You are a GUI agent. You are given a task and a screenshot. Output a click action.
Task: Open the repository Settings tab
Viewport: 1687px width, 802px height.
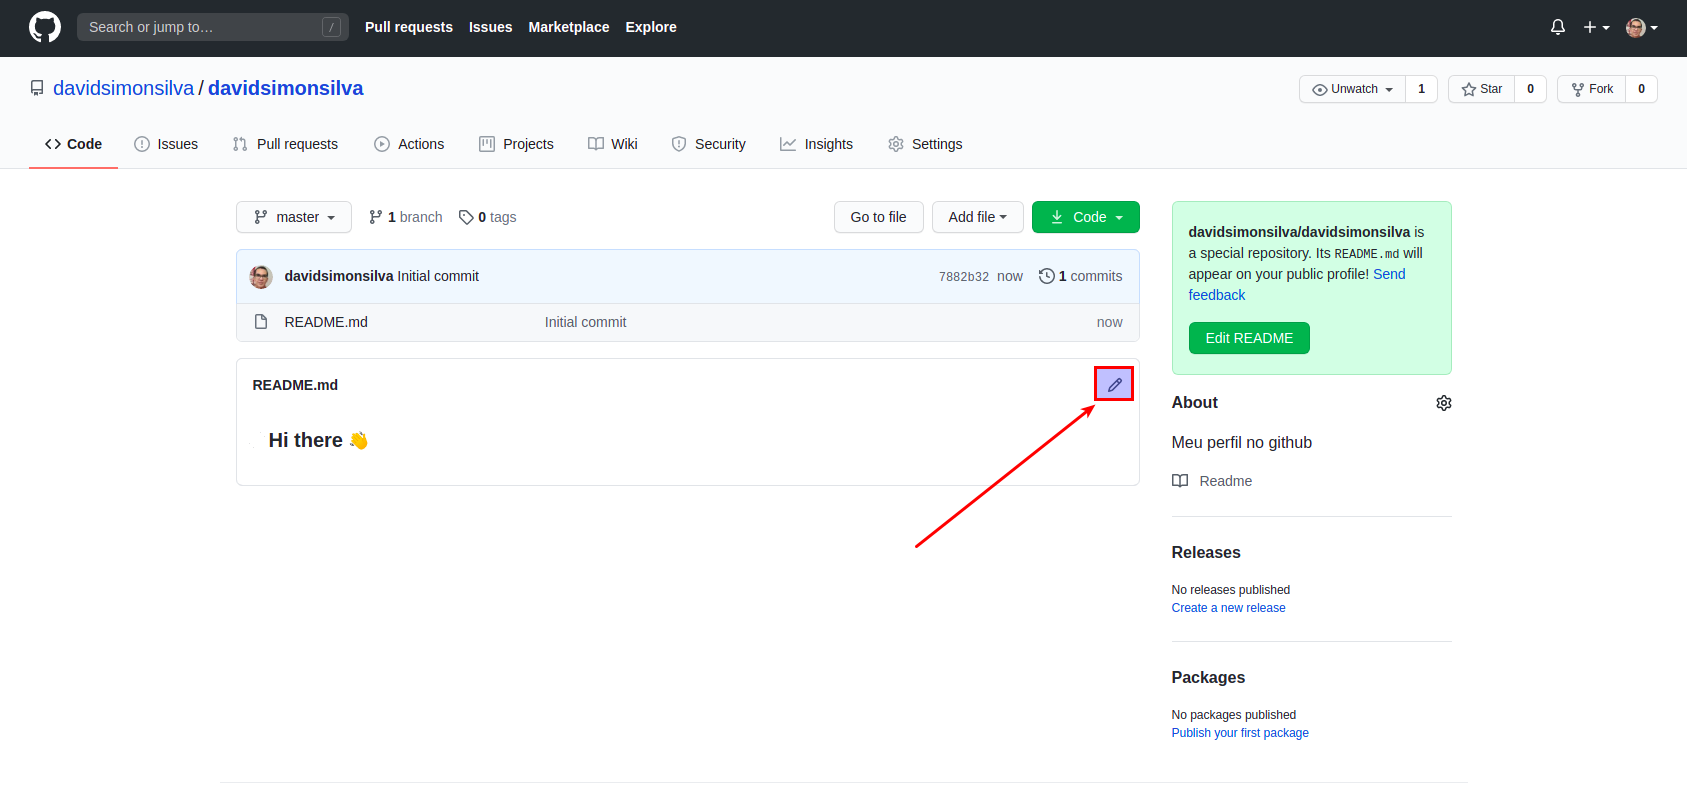925,144
